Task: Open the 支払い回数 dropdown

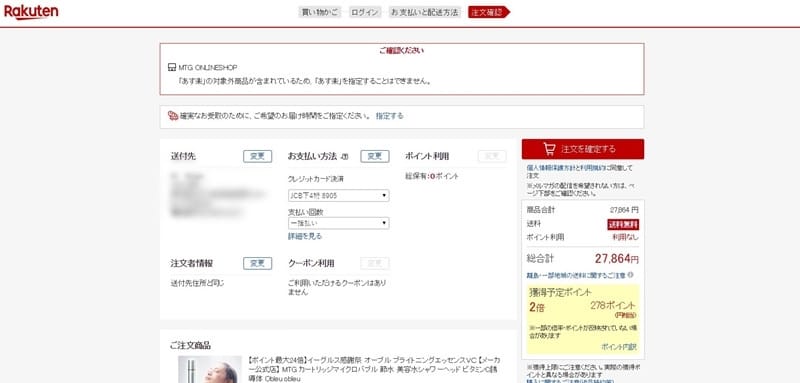Action: click(338, 223)
